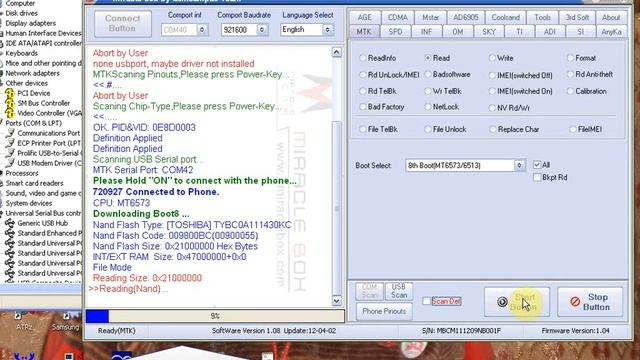Select the Format radio option
The image size is (640, 360).
[570, 58]
